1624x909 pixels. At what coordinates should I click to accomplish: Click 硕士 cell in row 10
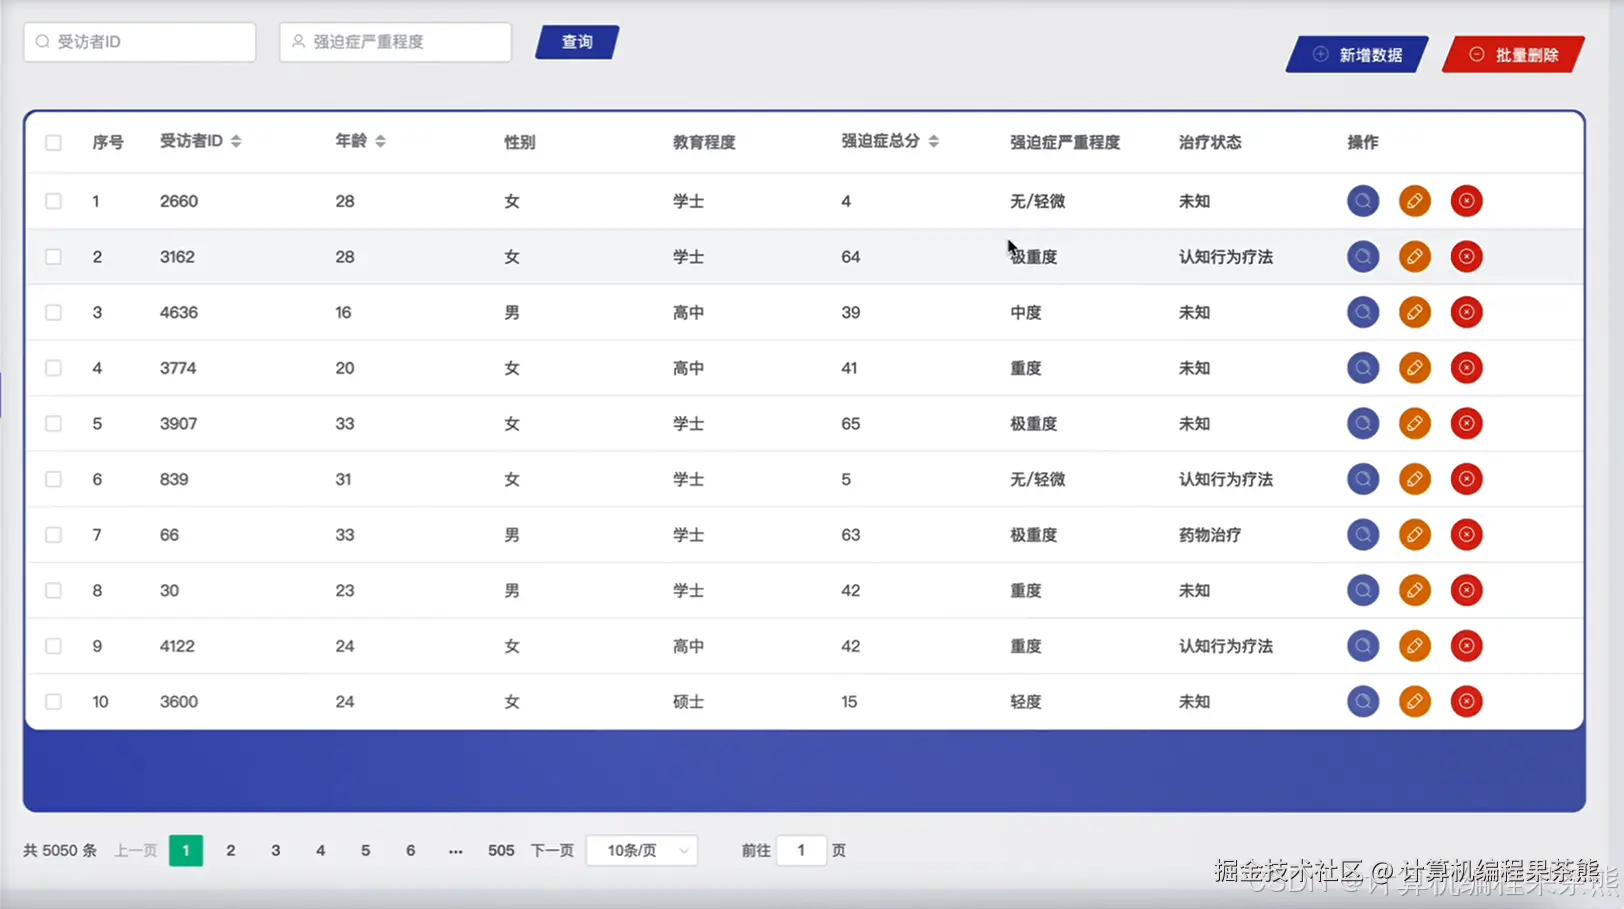(x=688, y=702)
